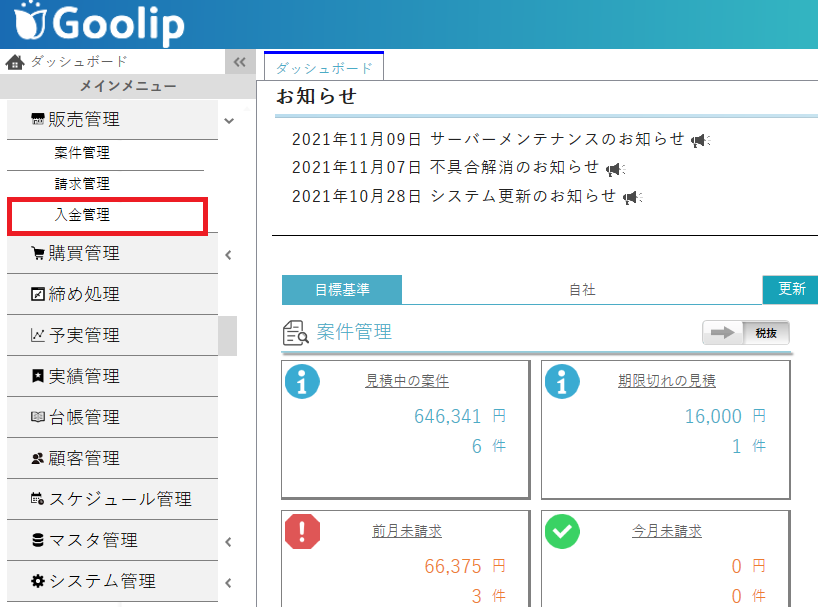Screen dimensions: 818x607
Task: Open the 台帳管理 menu
Action: [x=112, y=417]
